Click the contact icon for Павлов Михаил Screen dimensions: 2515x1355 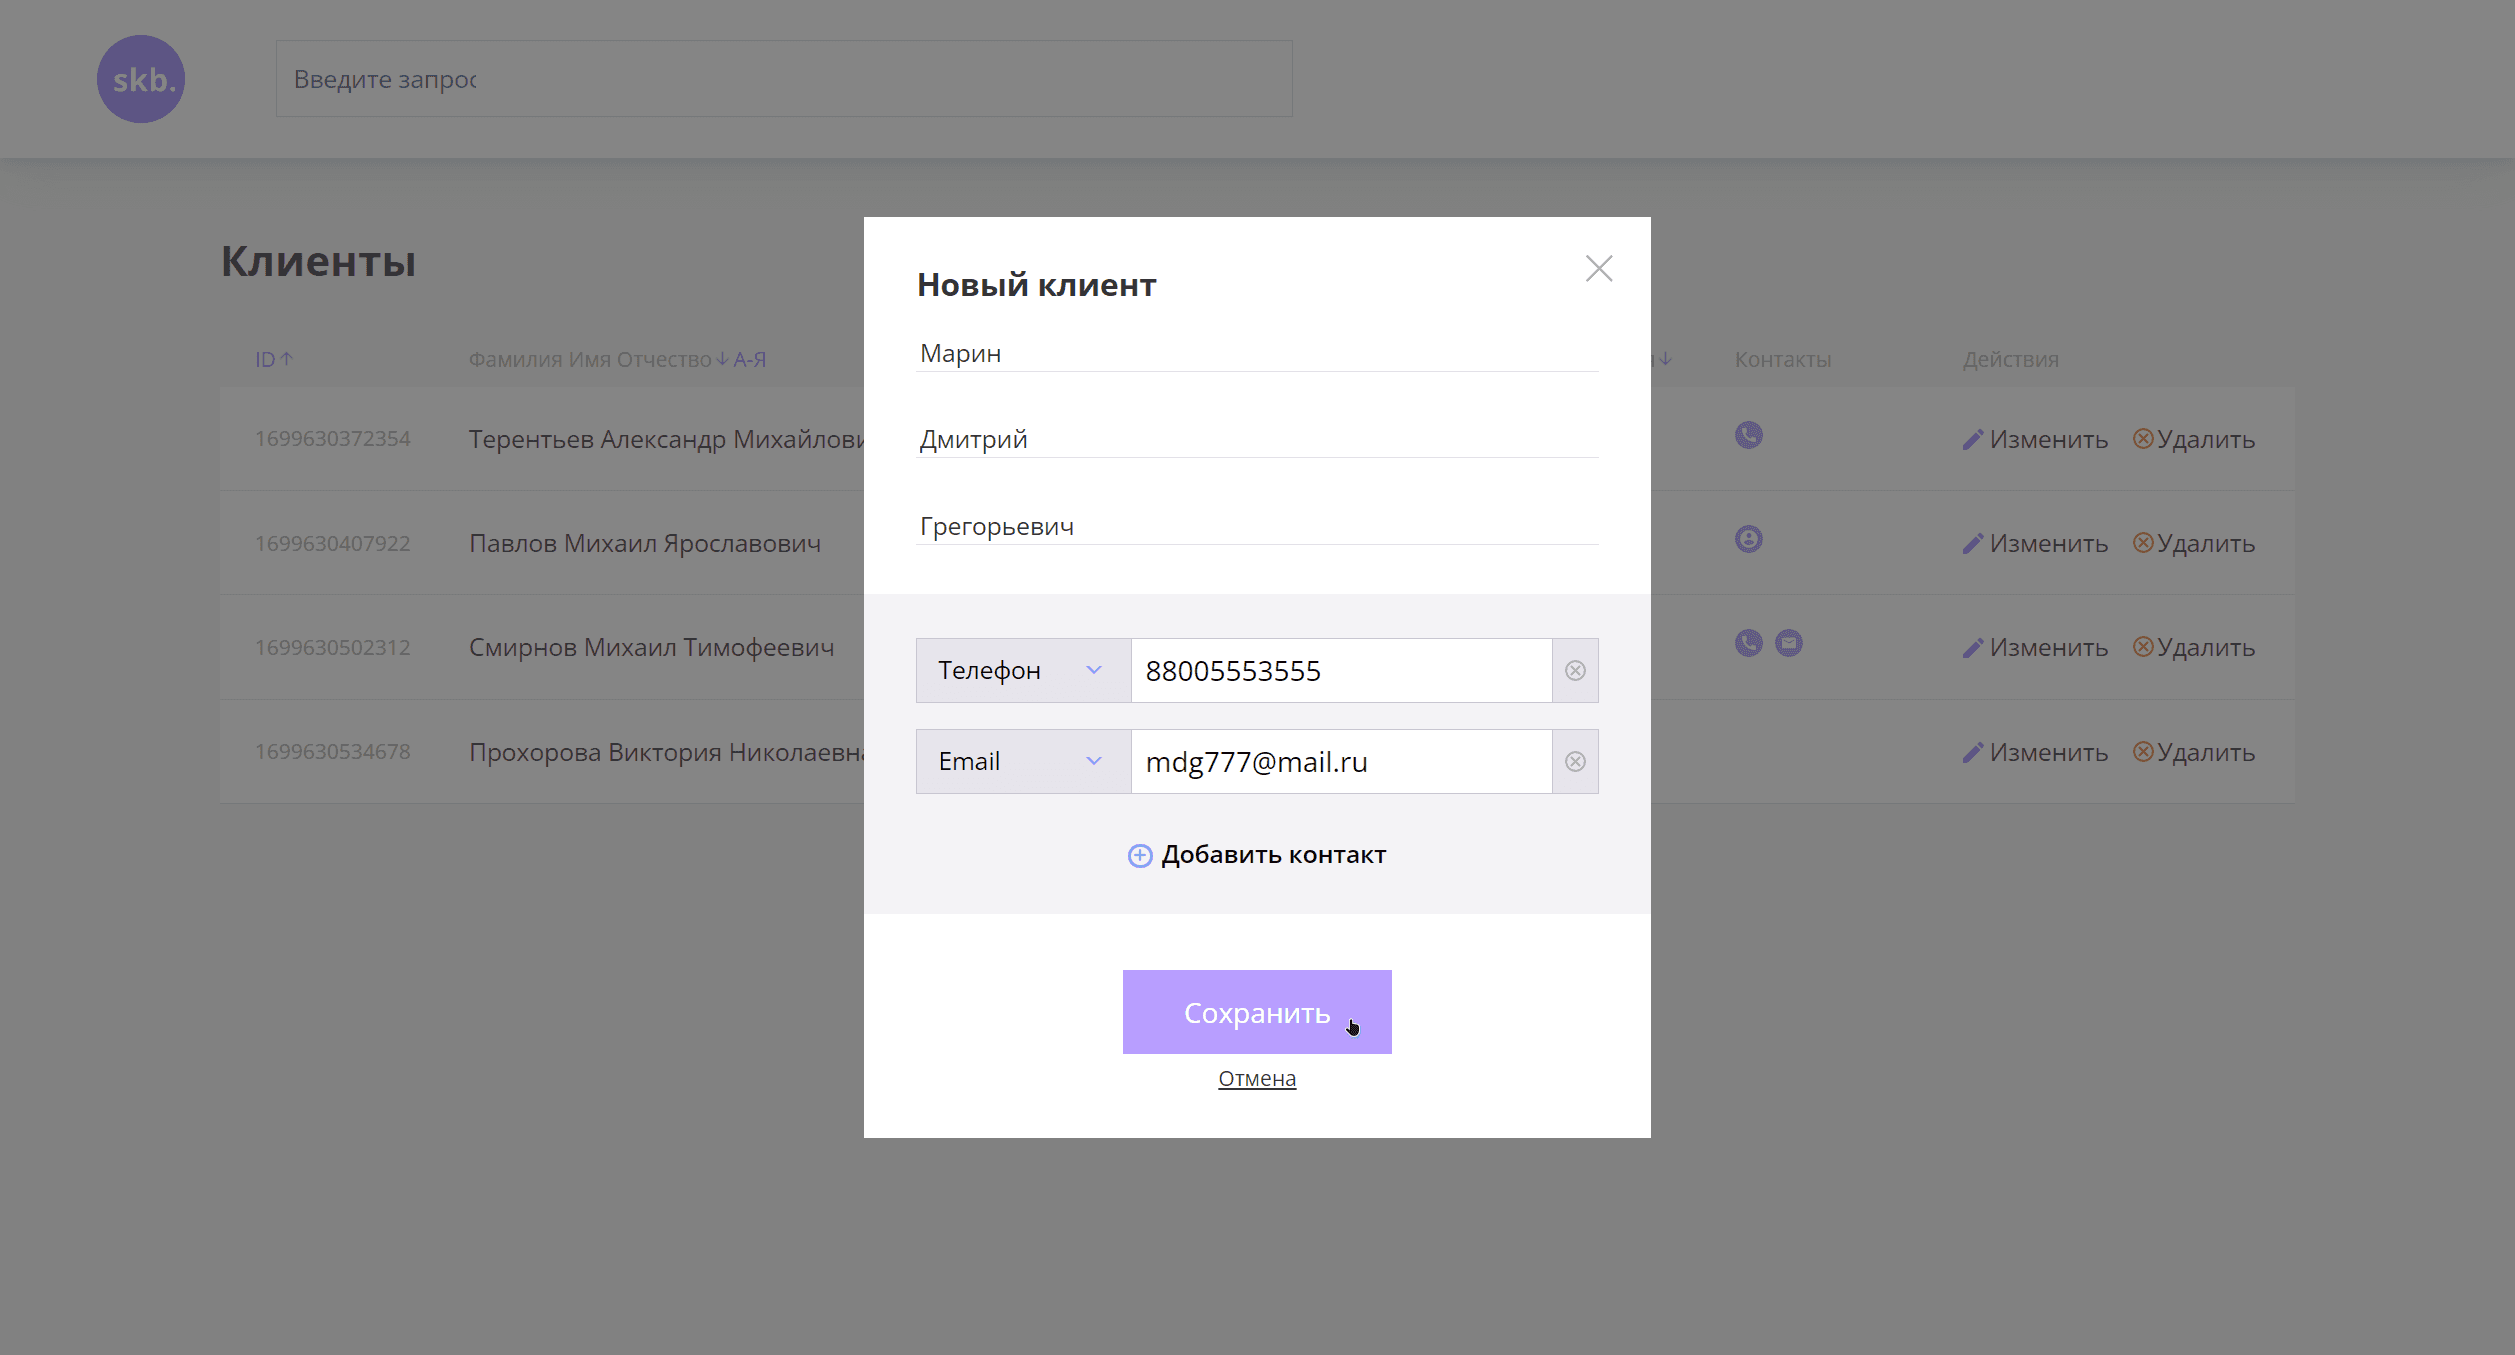[x=1748, y=540]
